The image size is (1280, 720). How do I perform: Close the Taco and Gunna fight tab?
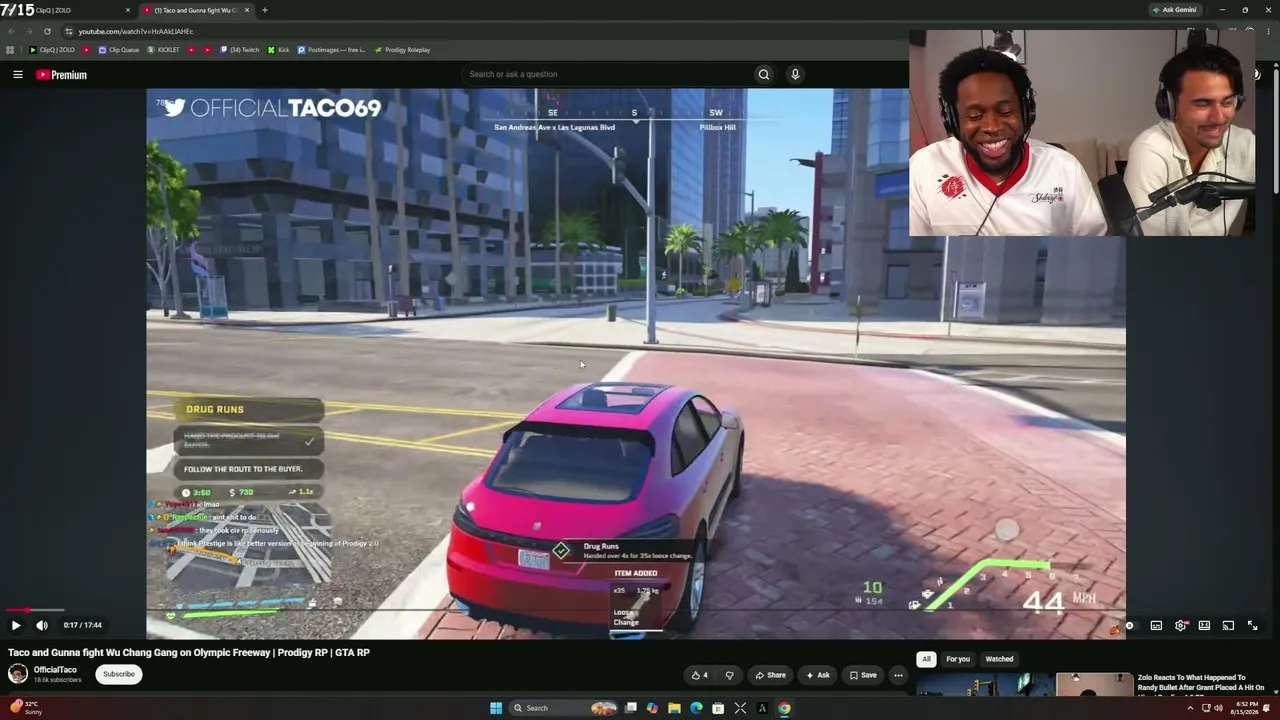click(246, 10)
